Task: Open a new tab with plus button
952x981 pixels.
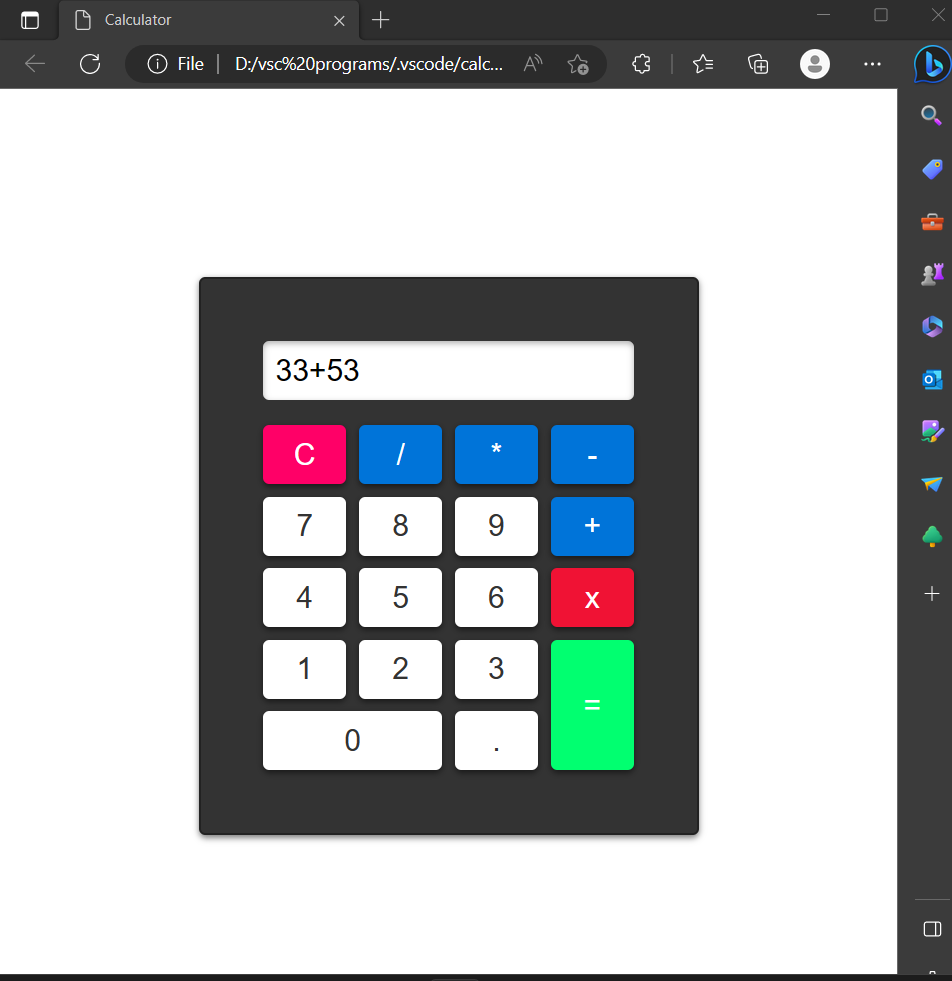Action: [380, 20]
